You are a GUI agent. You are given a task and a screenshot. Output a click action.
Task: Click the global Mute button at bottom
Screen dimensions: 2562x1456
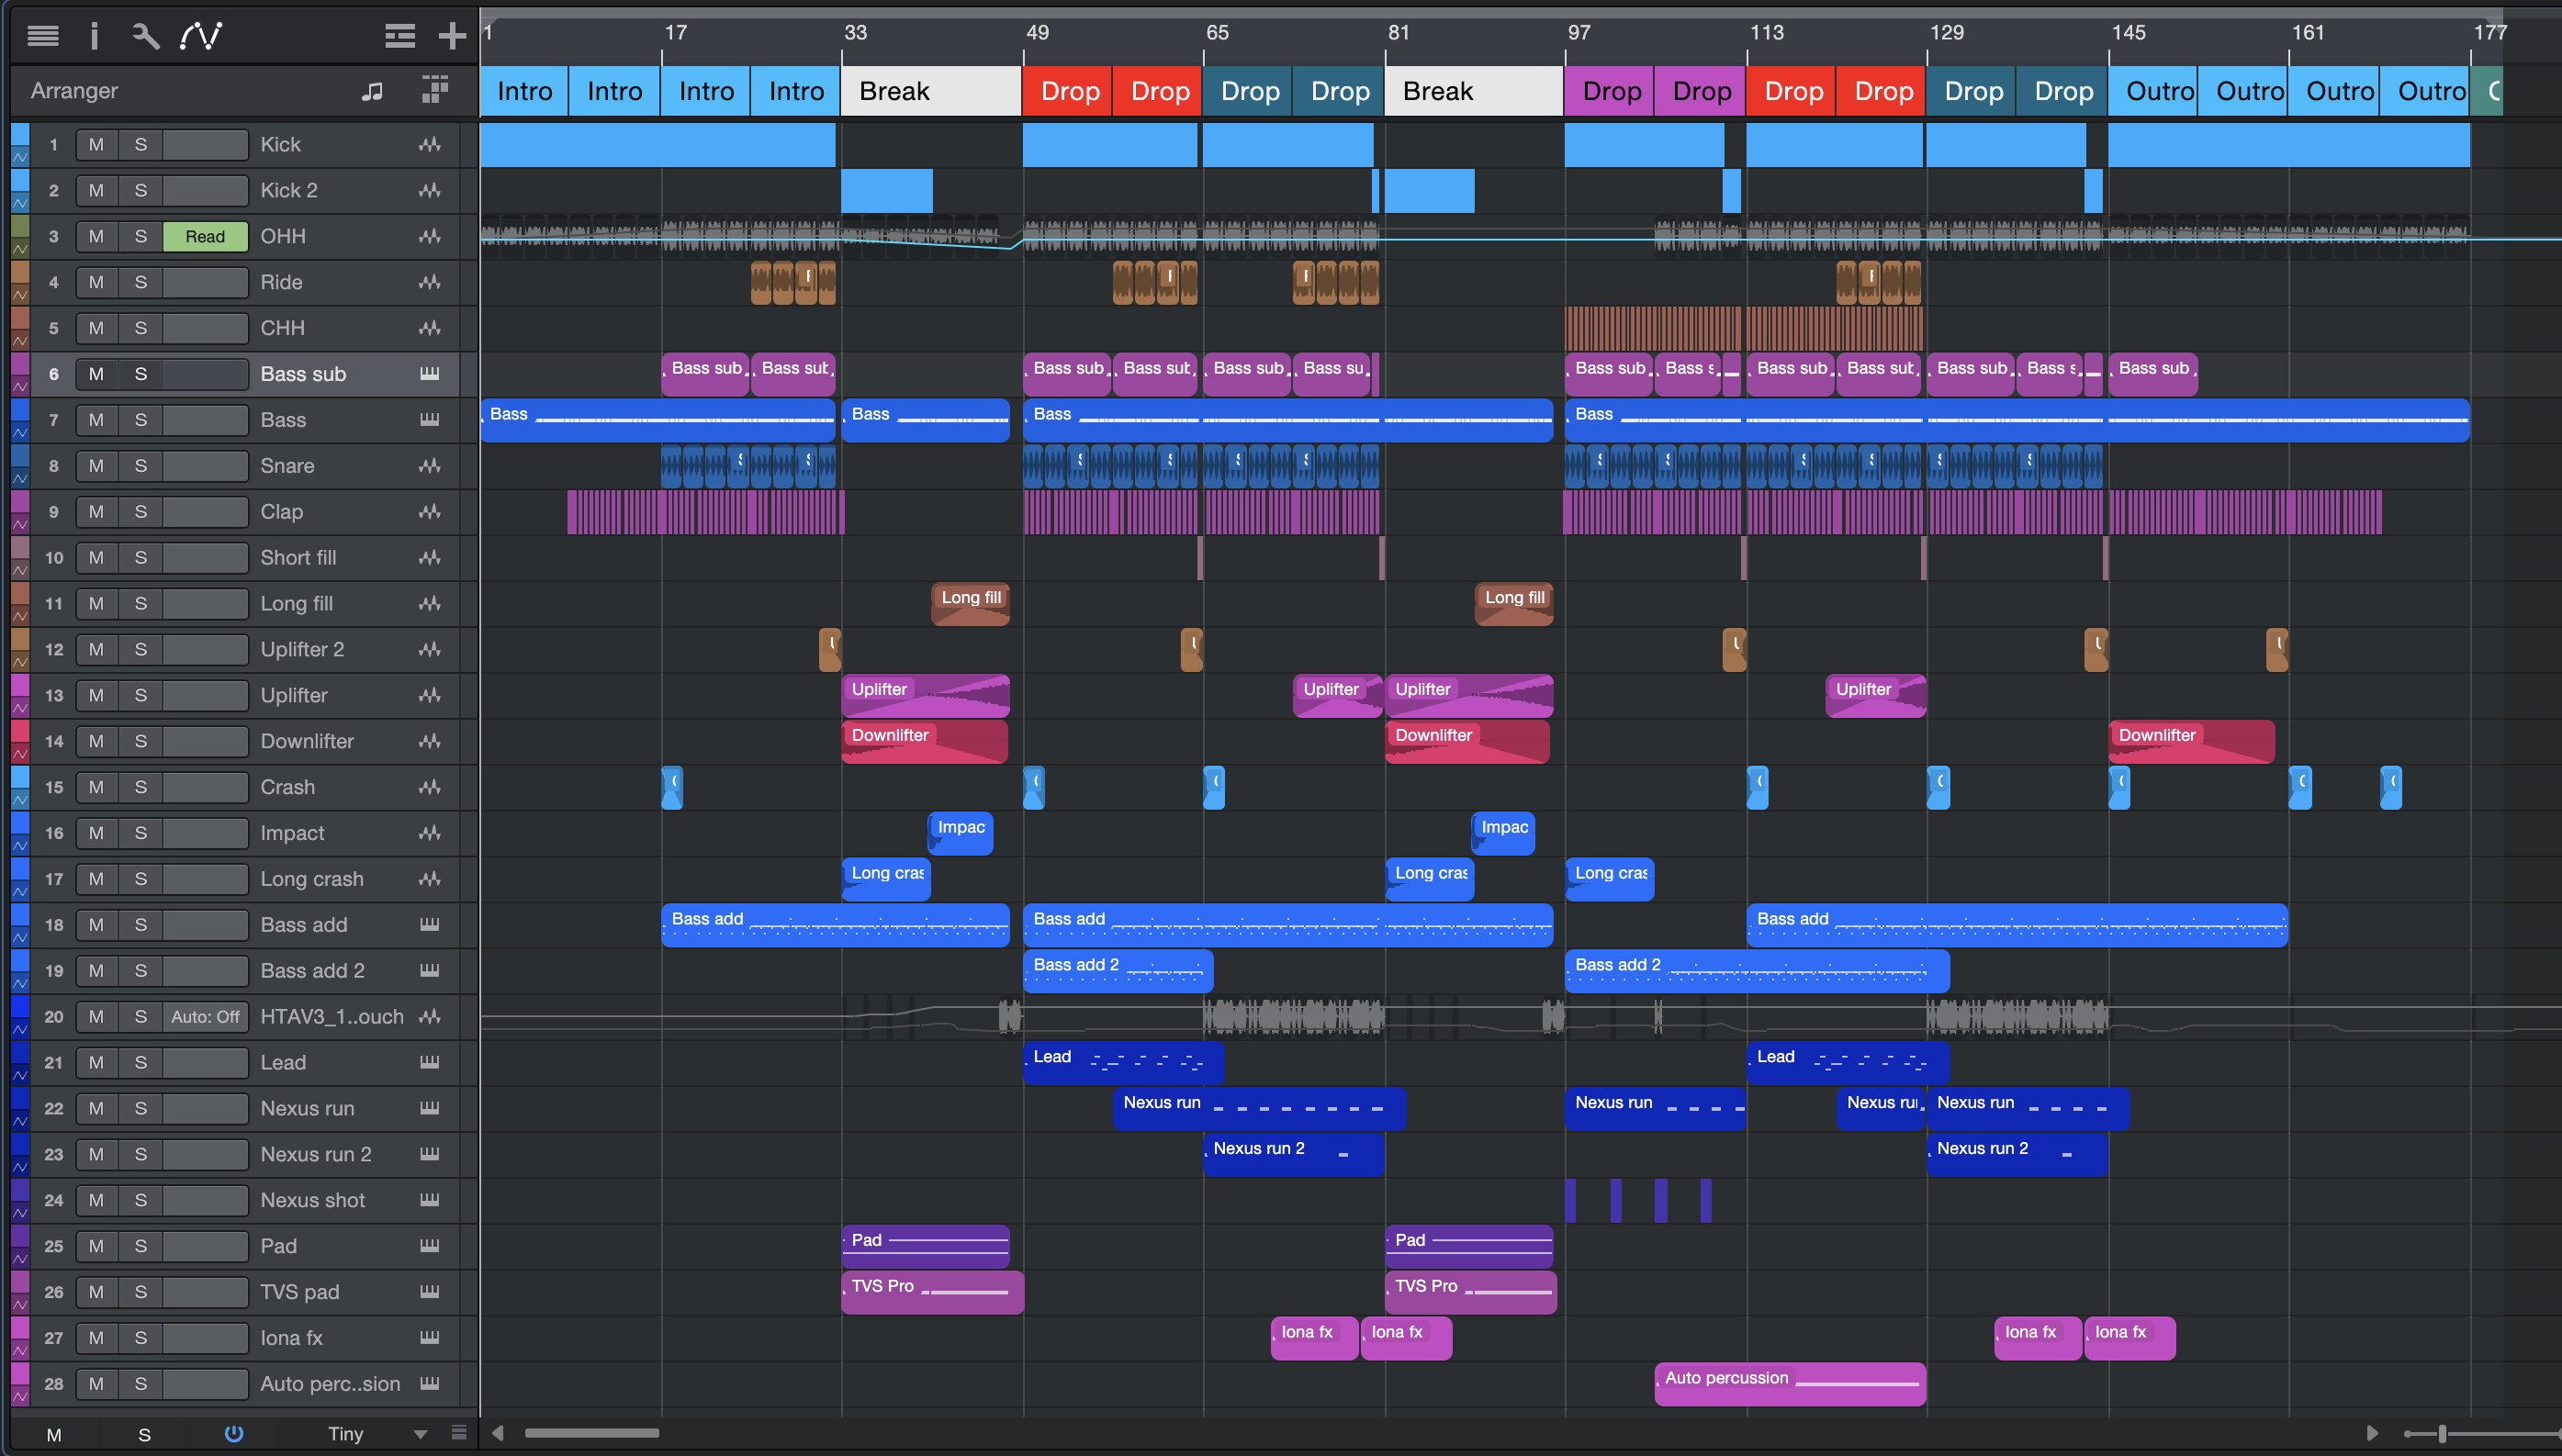[54, 1434]
